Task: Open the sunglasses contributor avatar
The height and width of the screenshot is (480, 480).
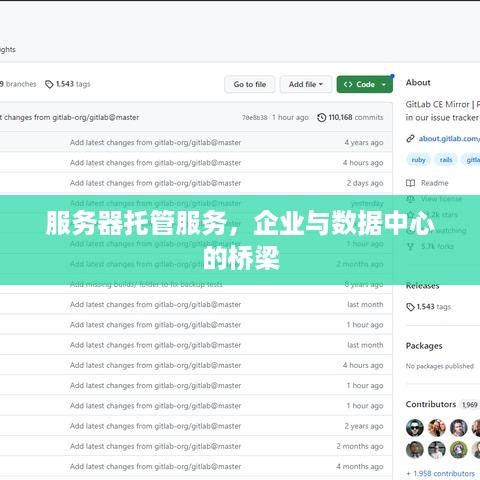Action: 415,428
